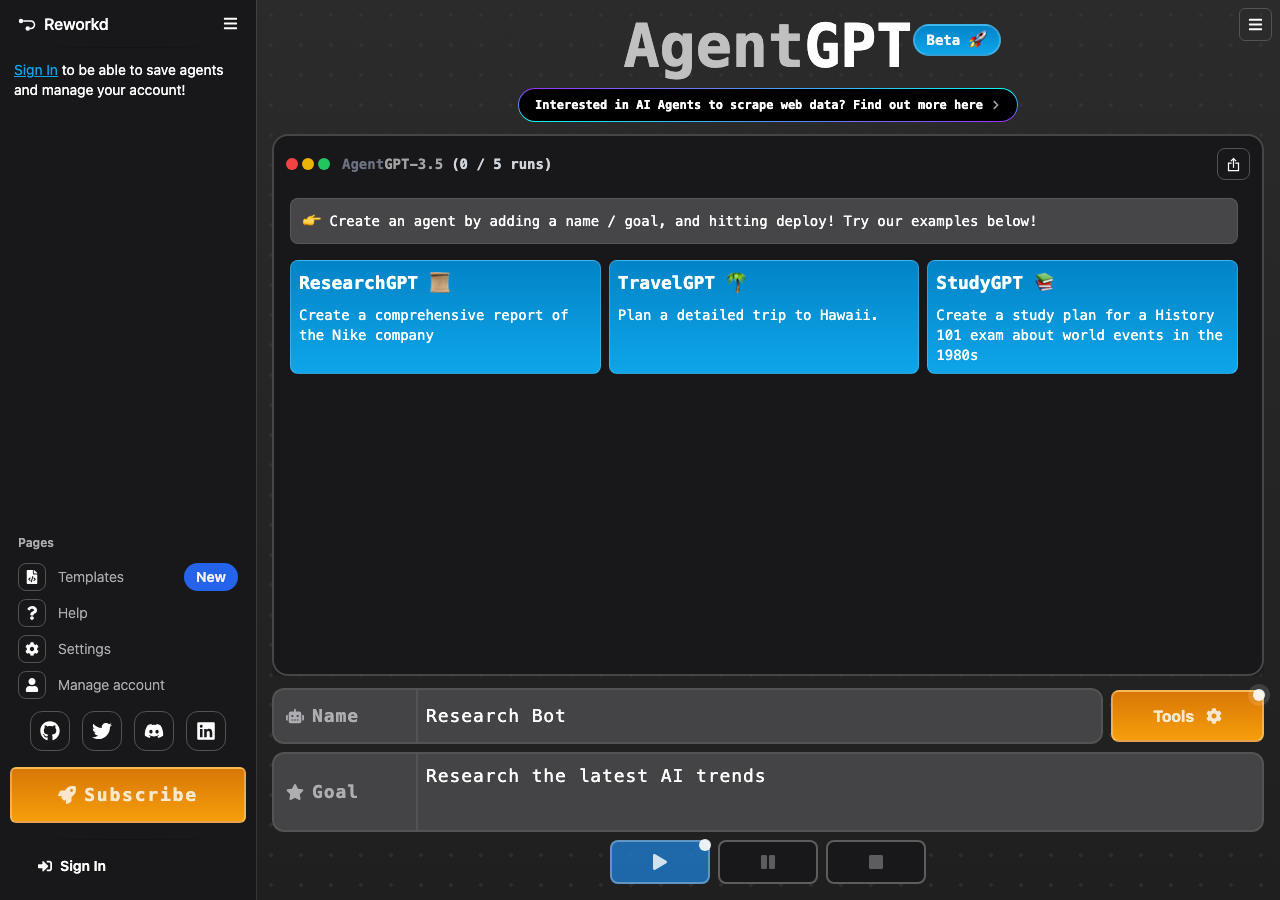The width and height of the screenshot is (1280, 900).
Task: Select the StudyGPT example card
Action: pos(1082,317)
